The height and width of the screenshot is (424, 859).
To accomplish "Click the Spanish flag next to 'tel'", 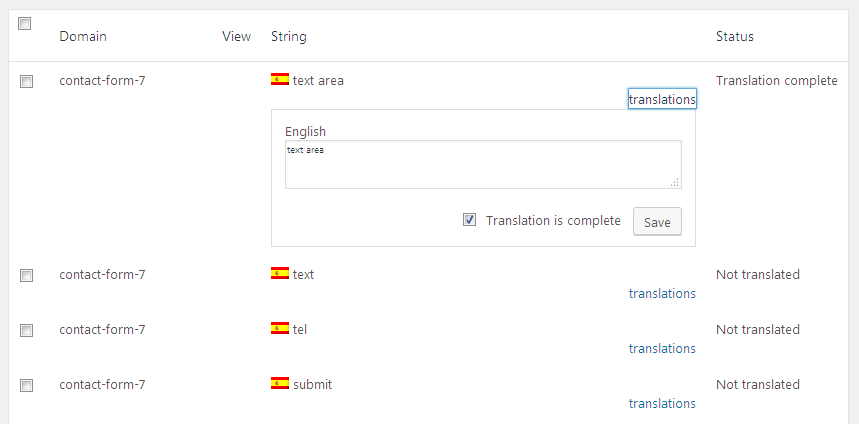I will pos(280,329).
